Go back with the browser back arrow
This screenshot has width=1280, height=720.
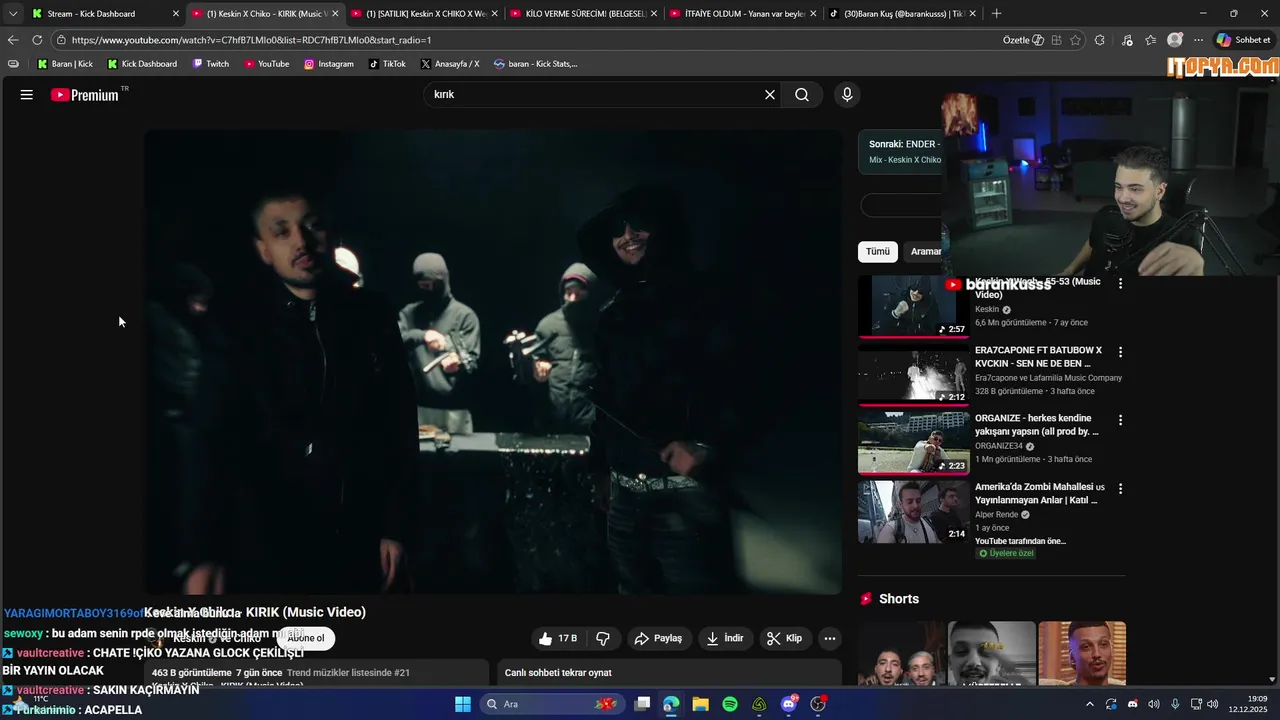pos(13,40)
